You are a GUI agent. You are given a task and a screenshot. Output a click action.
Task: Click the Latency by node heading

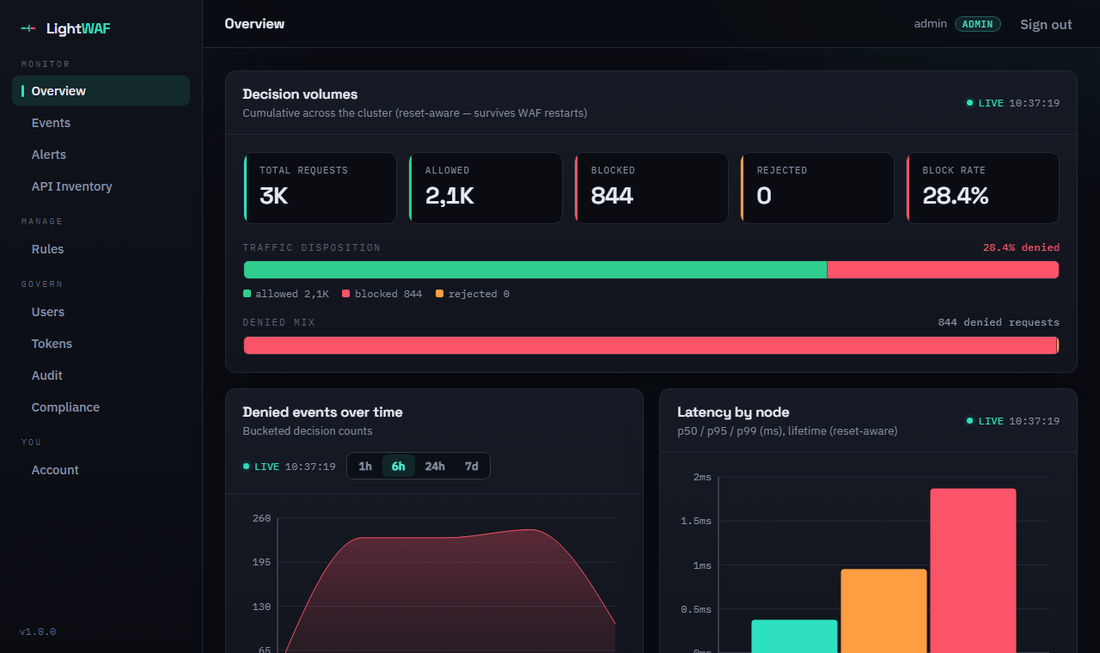733,412
